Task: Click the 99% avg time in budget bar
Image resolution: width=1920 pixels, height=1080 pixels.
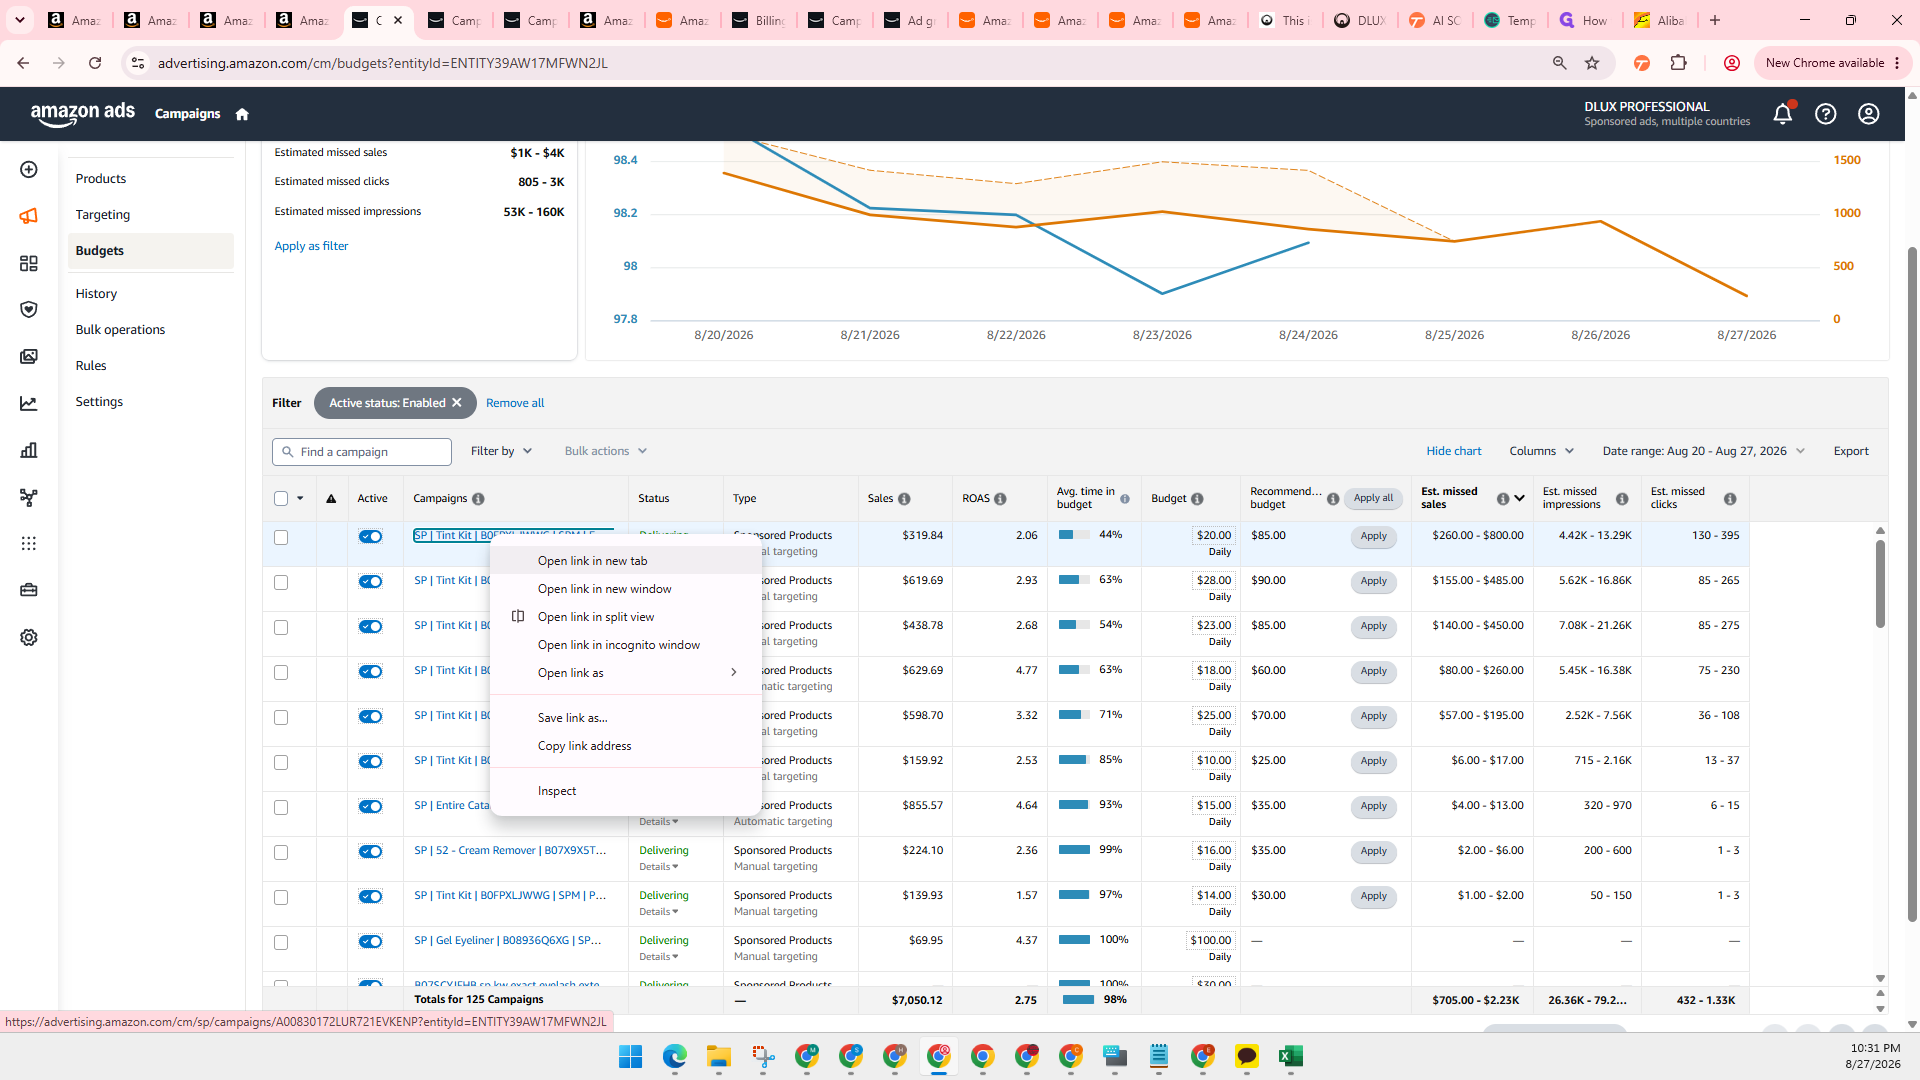Action: tap(1074, 850)
